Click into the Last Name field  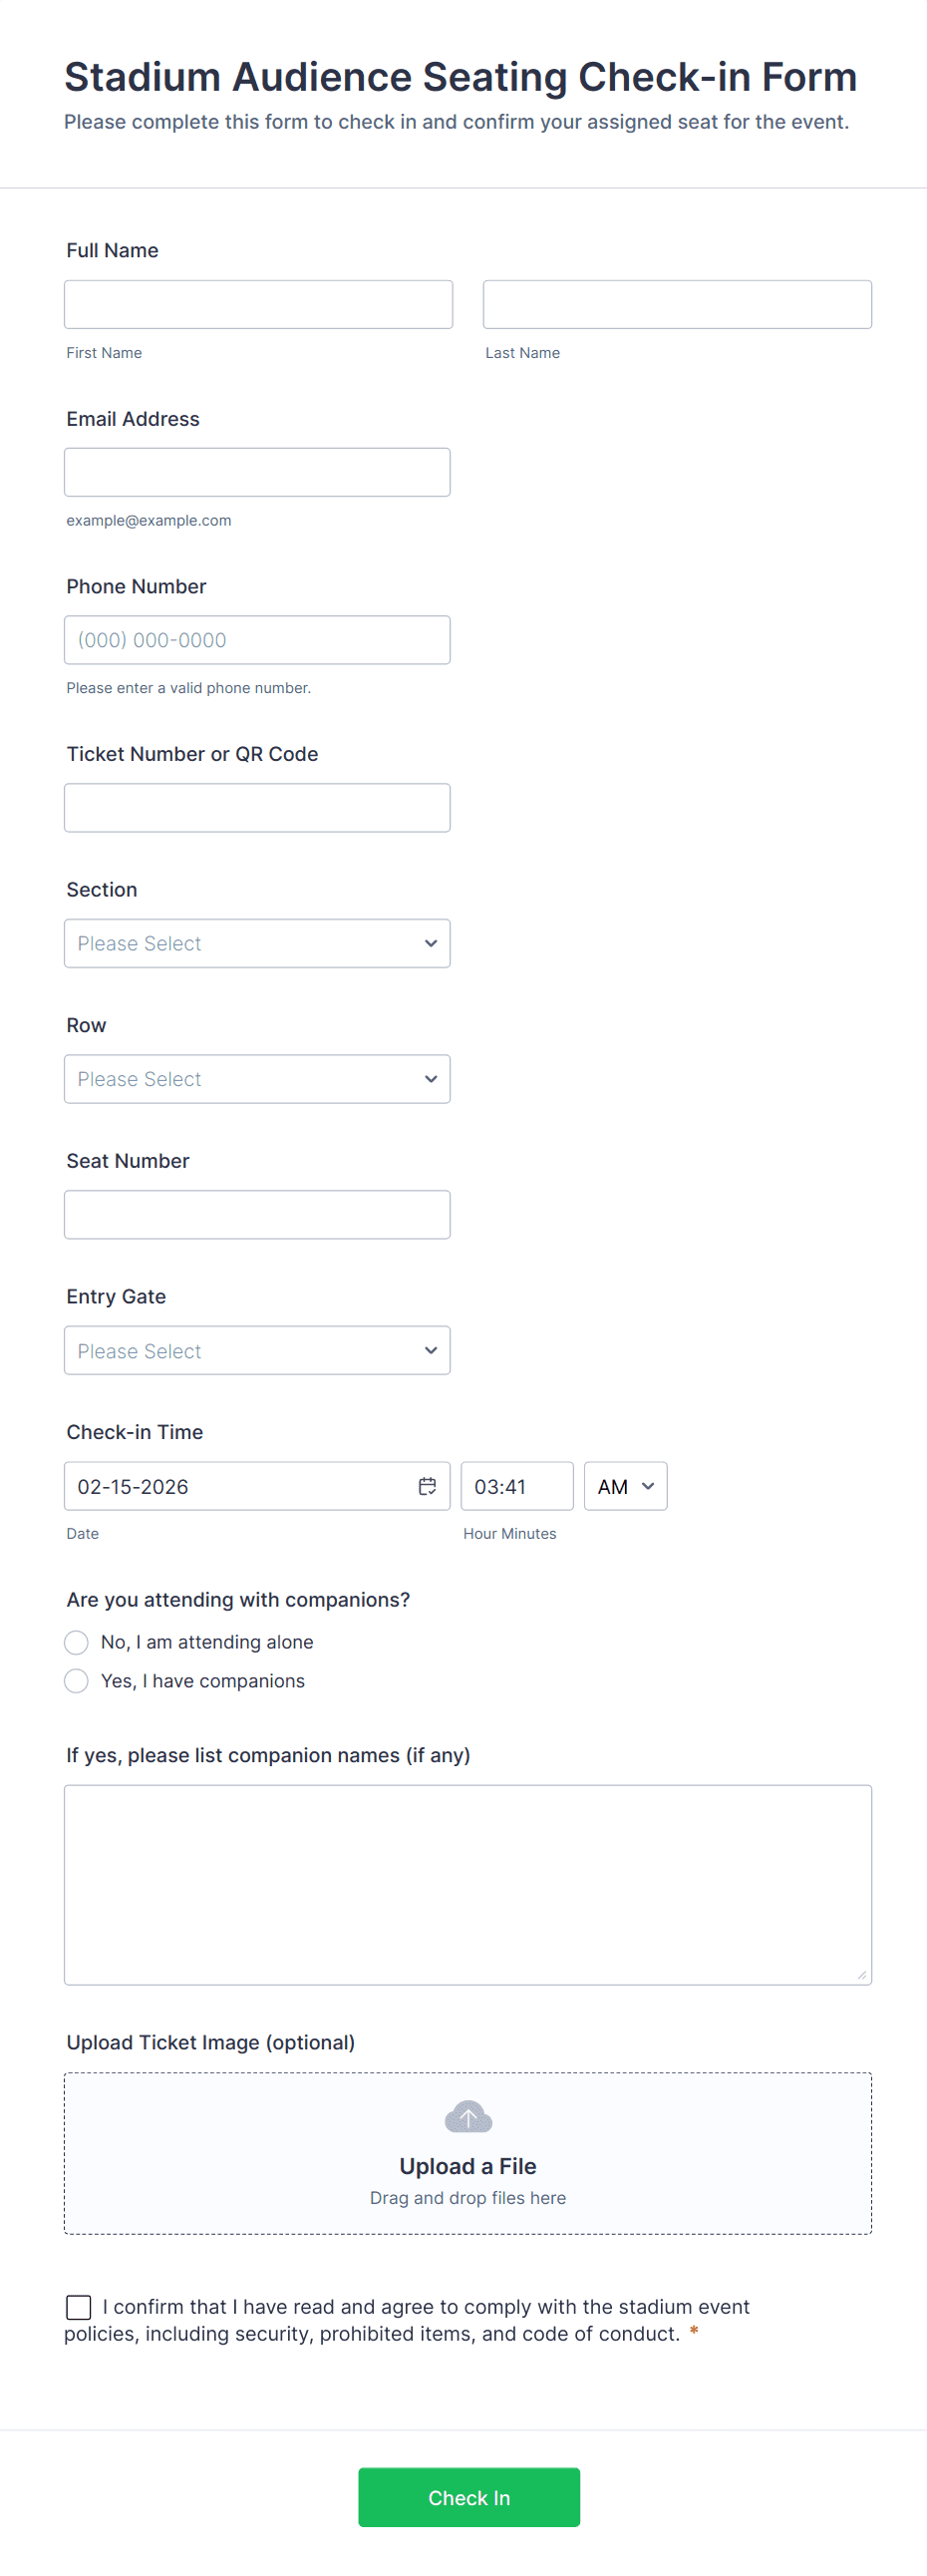(677, 304)
